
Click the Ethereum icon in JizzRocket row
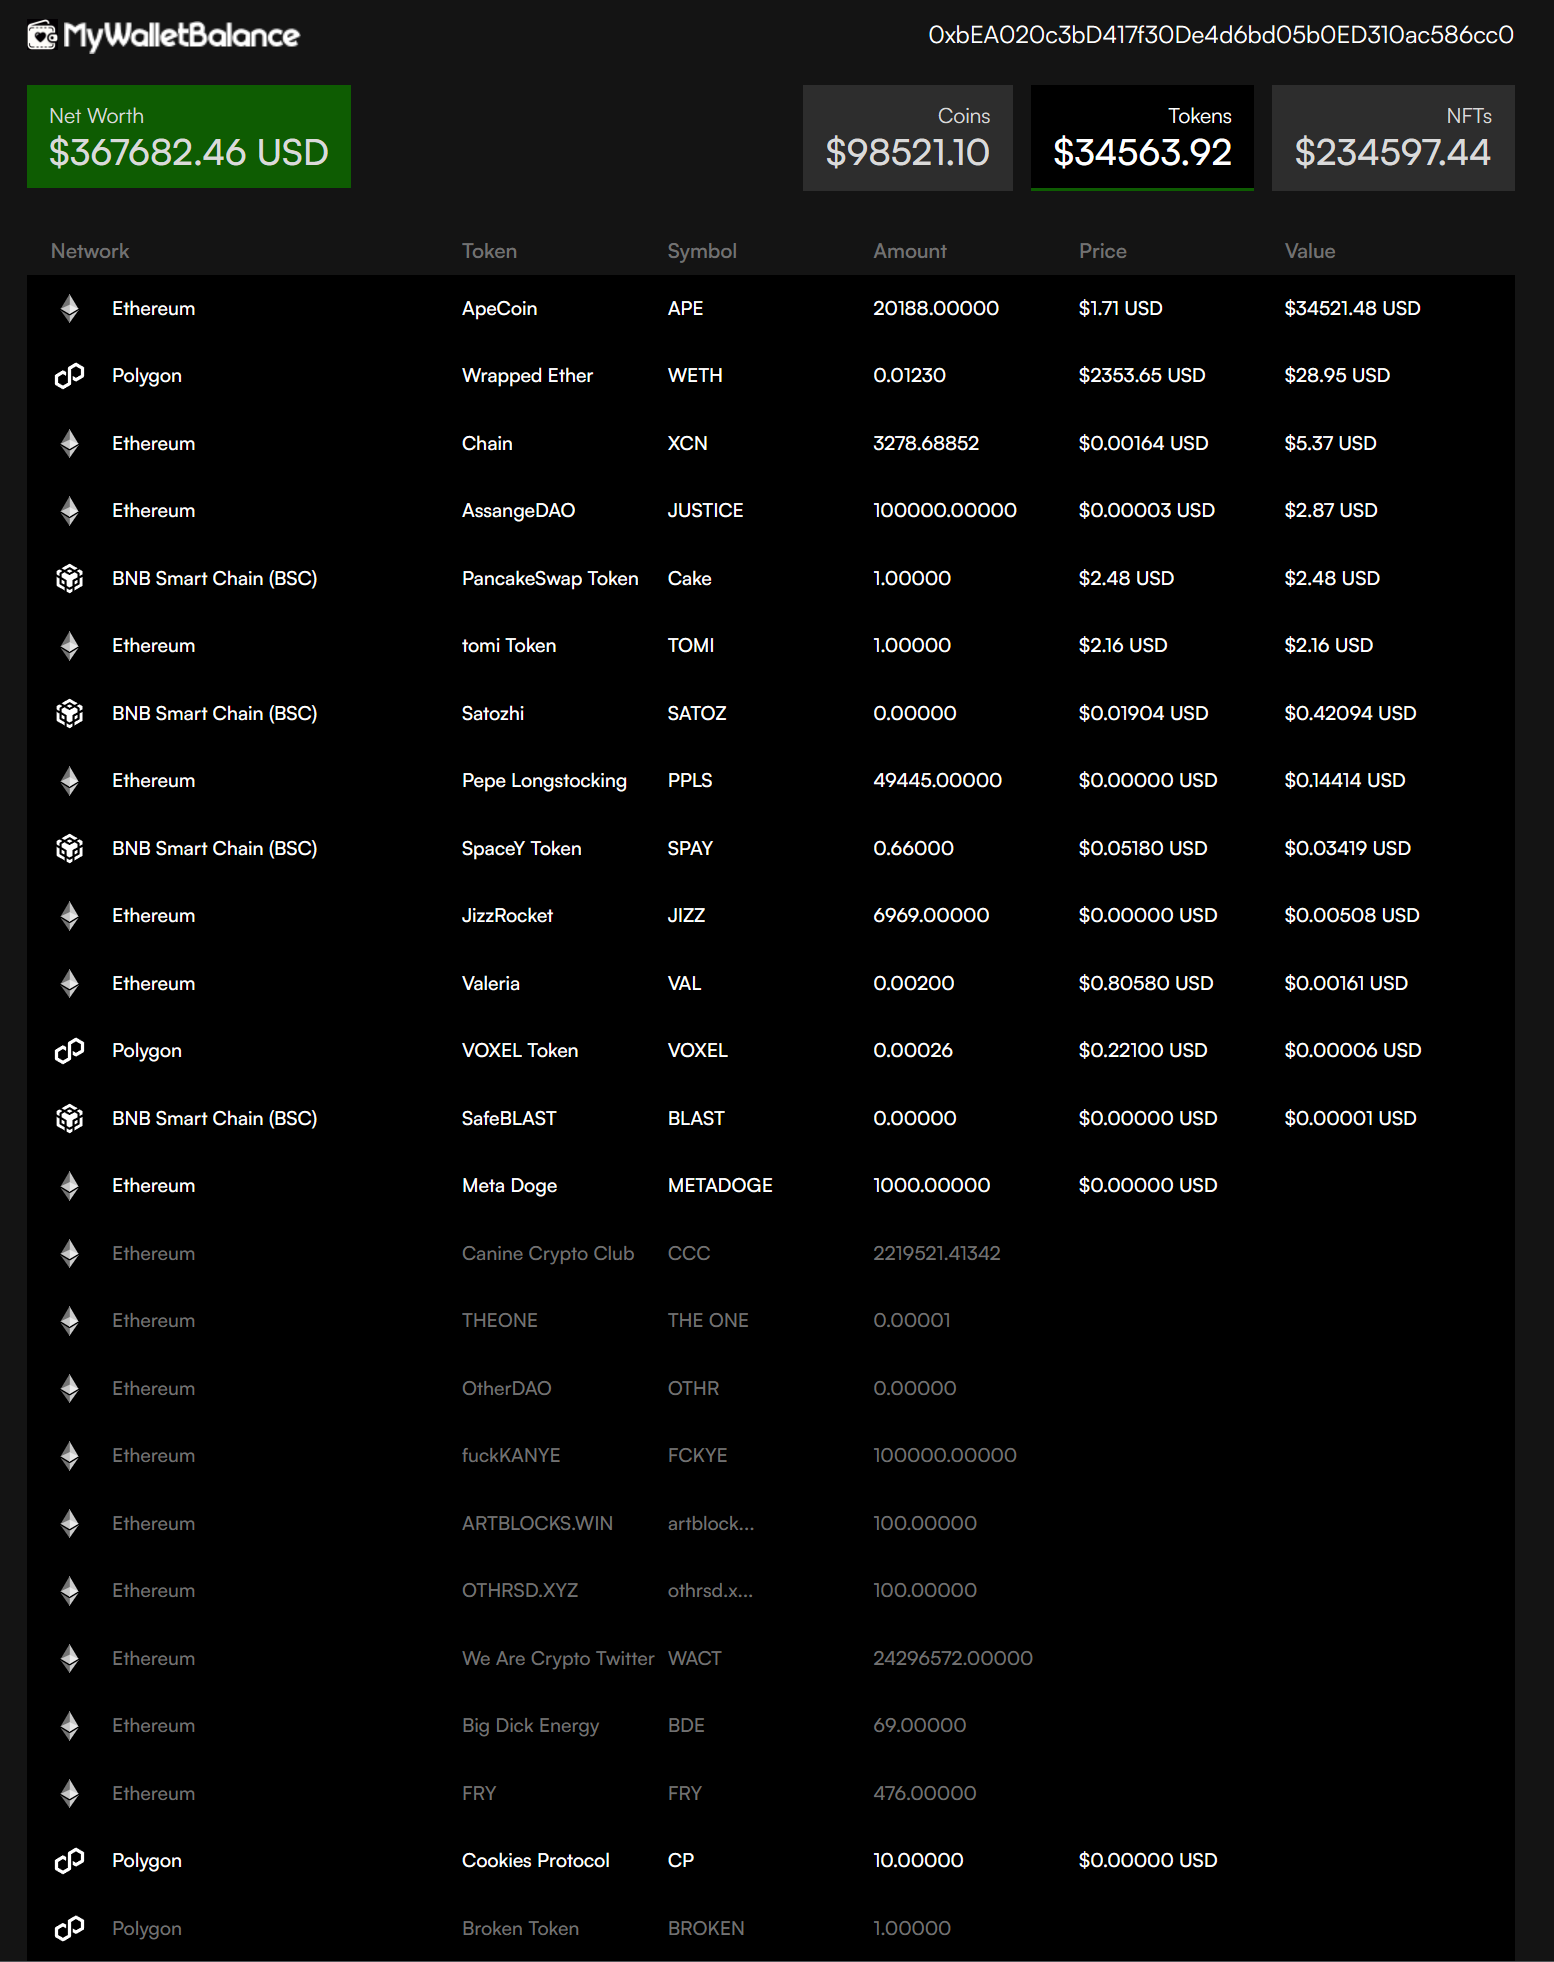coord(70,916)
